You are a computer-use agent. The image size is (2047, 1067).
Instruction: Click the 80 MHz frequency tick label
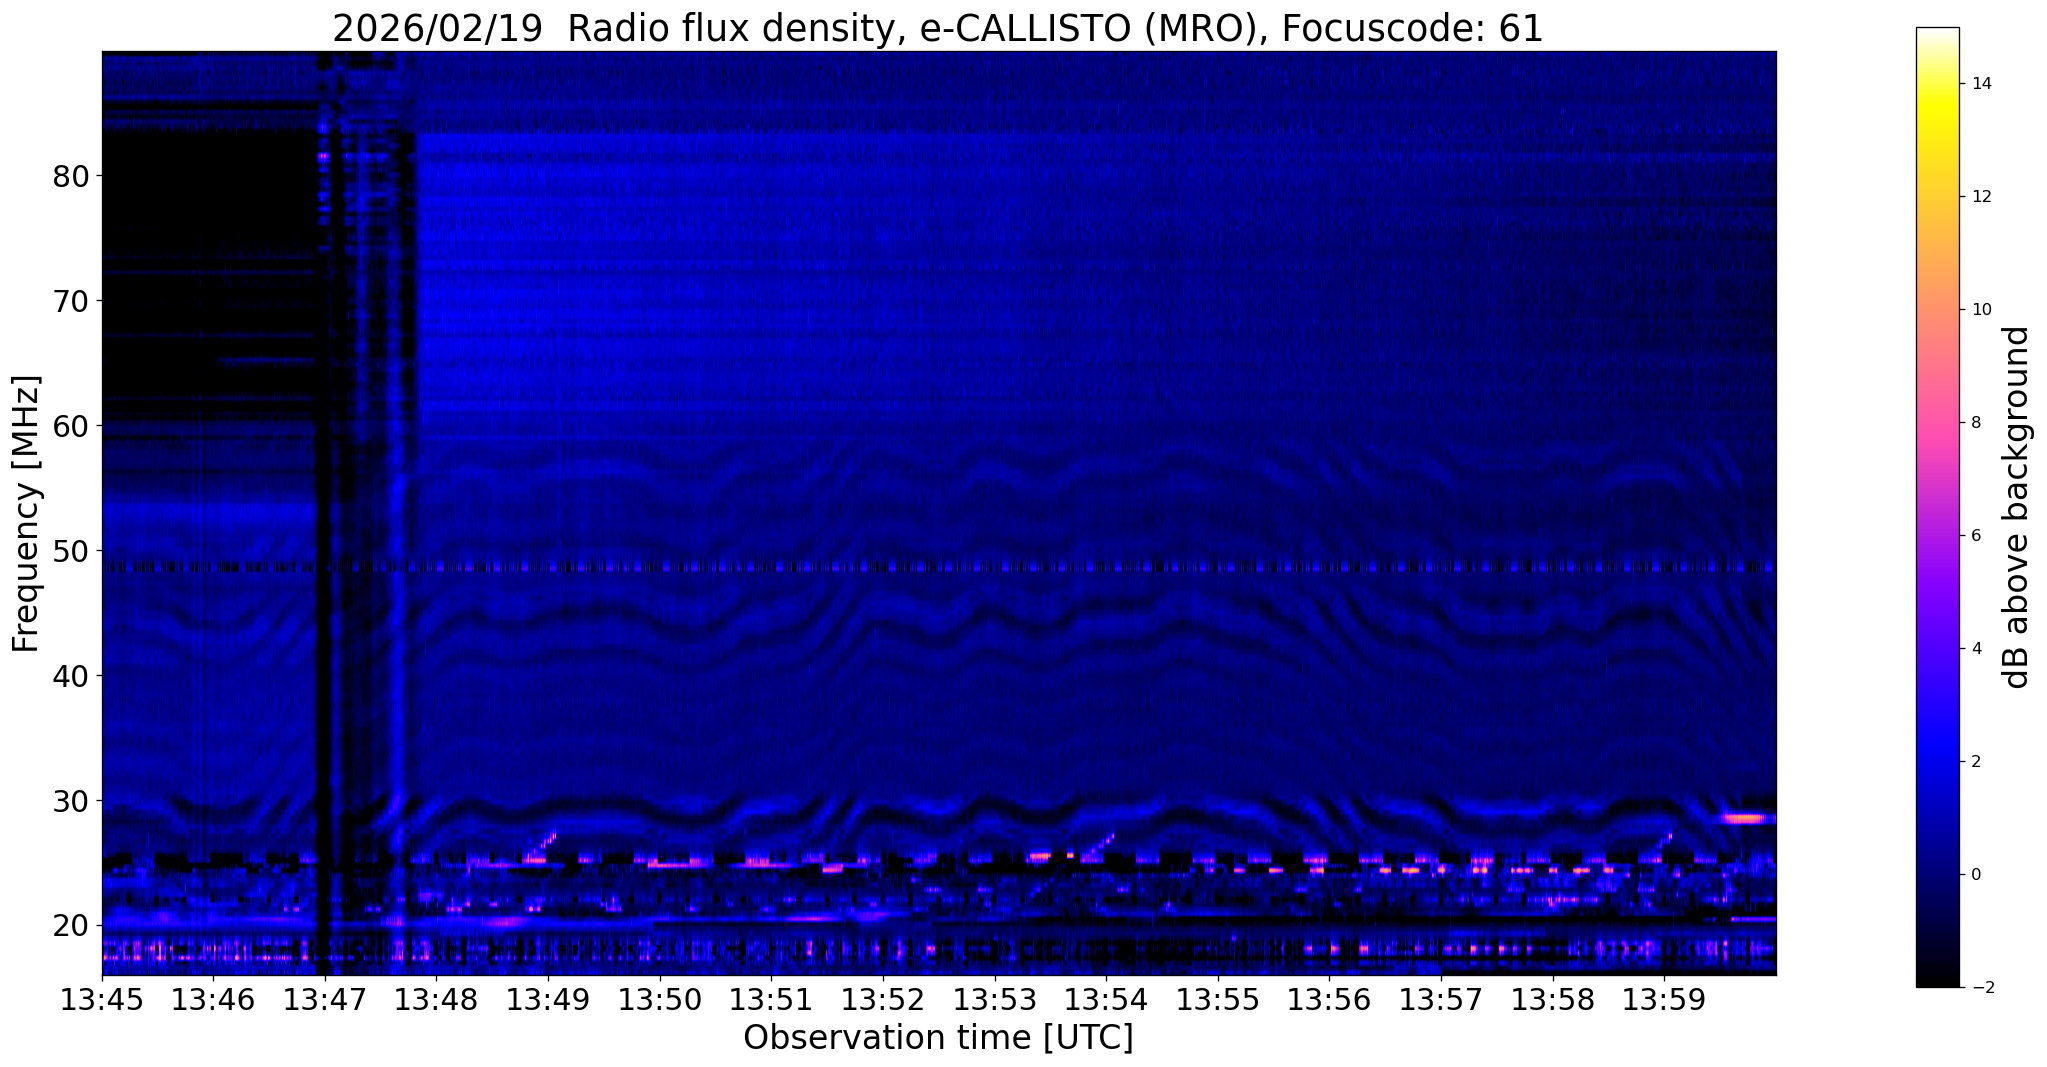click(71, 176)
